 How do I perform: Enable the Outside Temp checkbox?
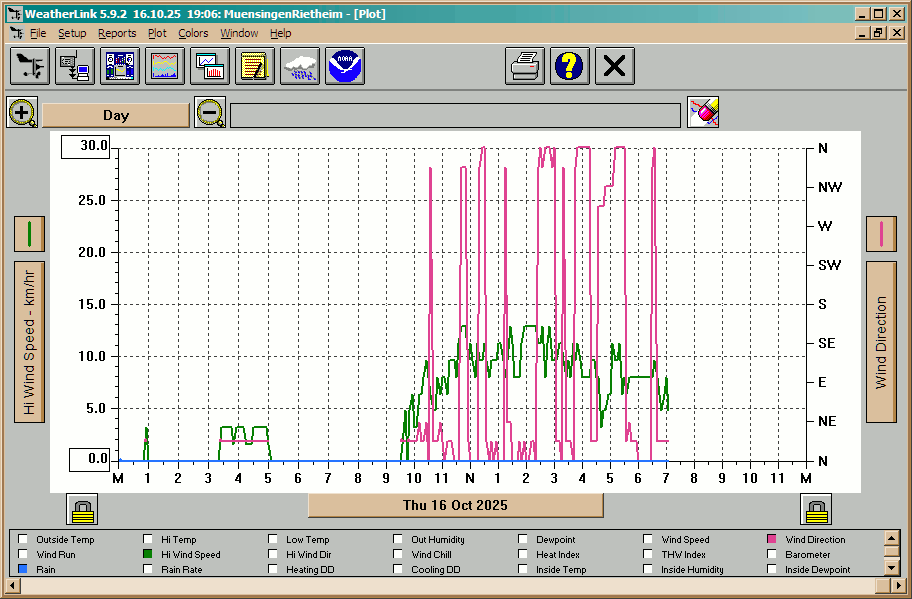pyautogui.click(x=23, y=540)
